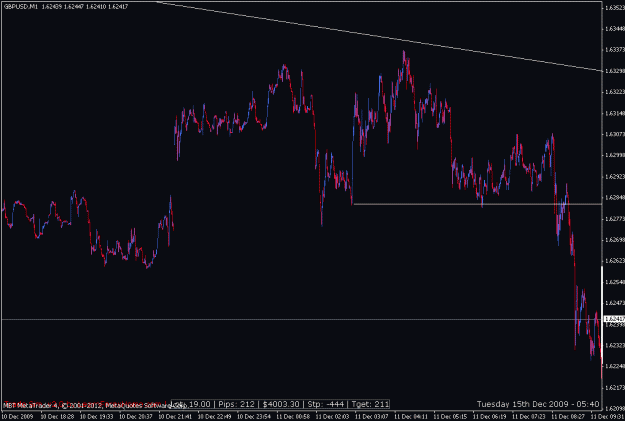Click the Pips: 212 info field
The height and width of the screenshot is (421, 625).
point(236,404)
